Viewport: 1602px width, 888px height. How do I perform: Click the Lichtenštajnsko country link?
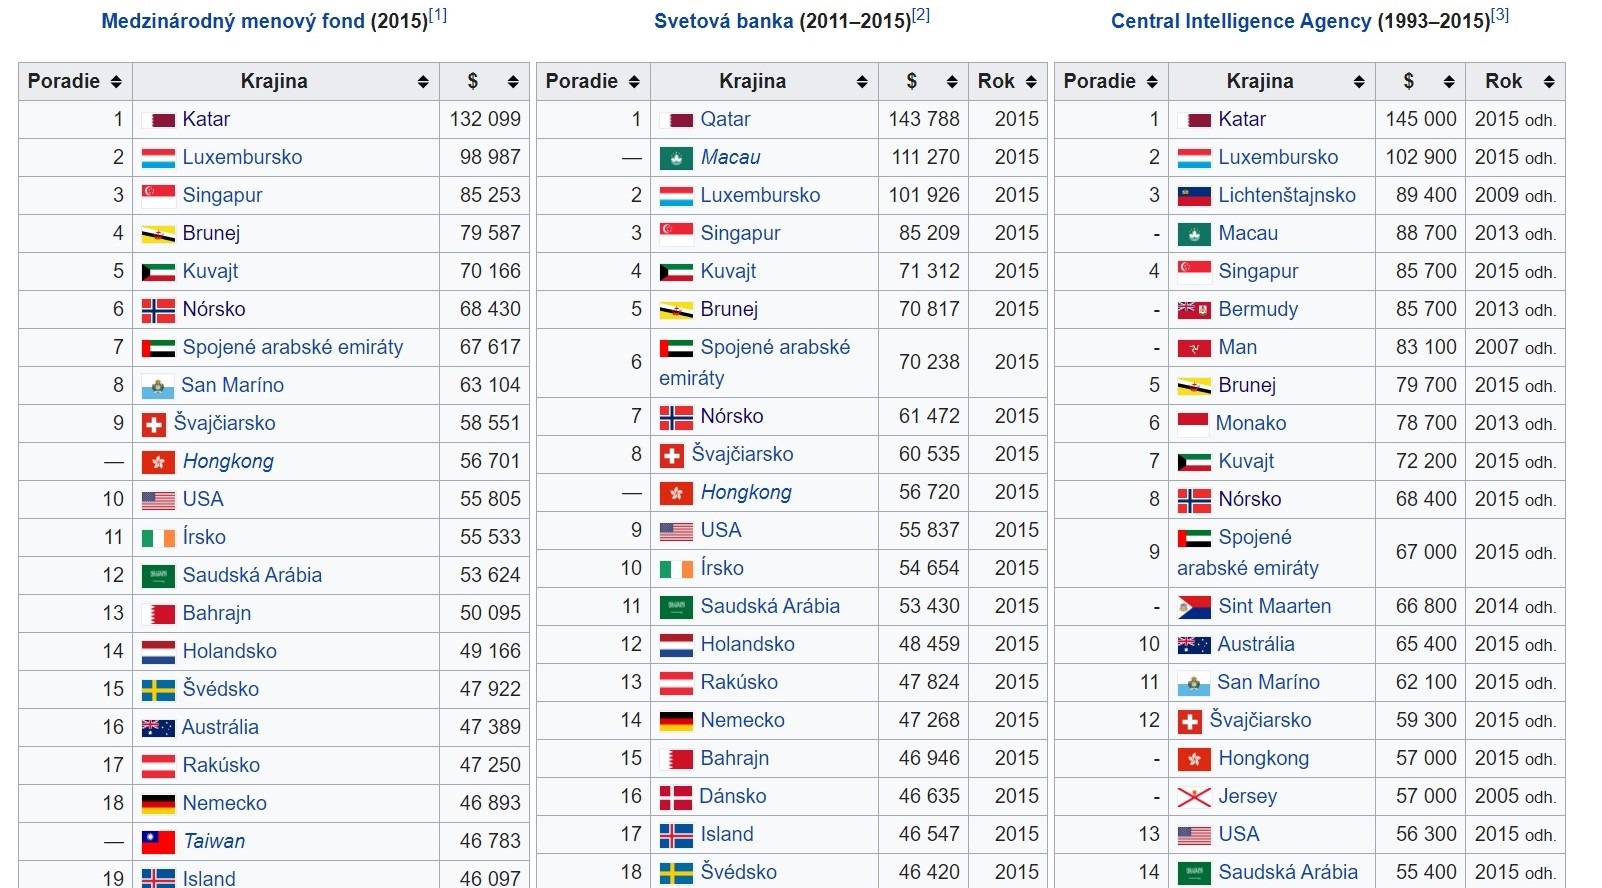[1286, 196]
